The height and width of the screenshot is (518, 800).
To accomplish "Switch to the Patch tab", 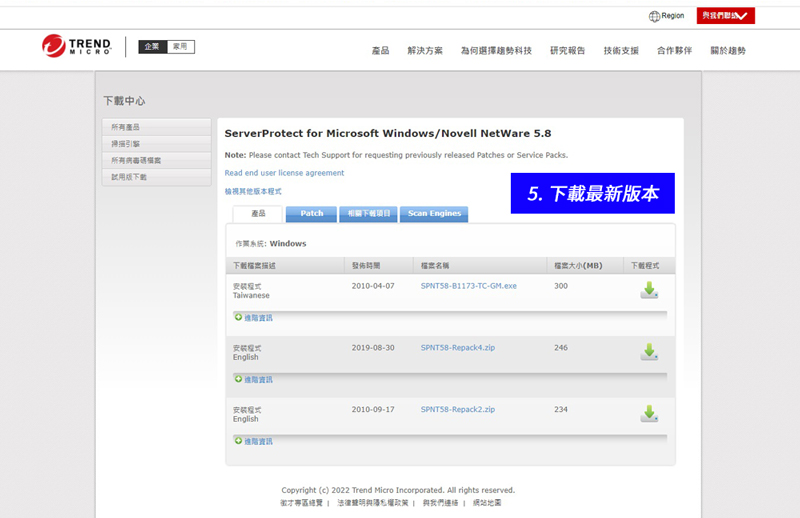I will (x=311, y=214).
